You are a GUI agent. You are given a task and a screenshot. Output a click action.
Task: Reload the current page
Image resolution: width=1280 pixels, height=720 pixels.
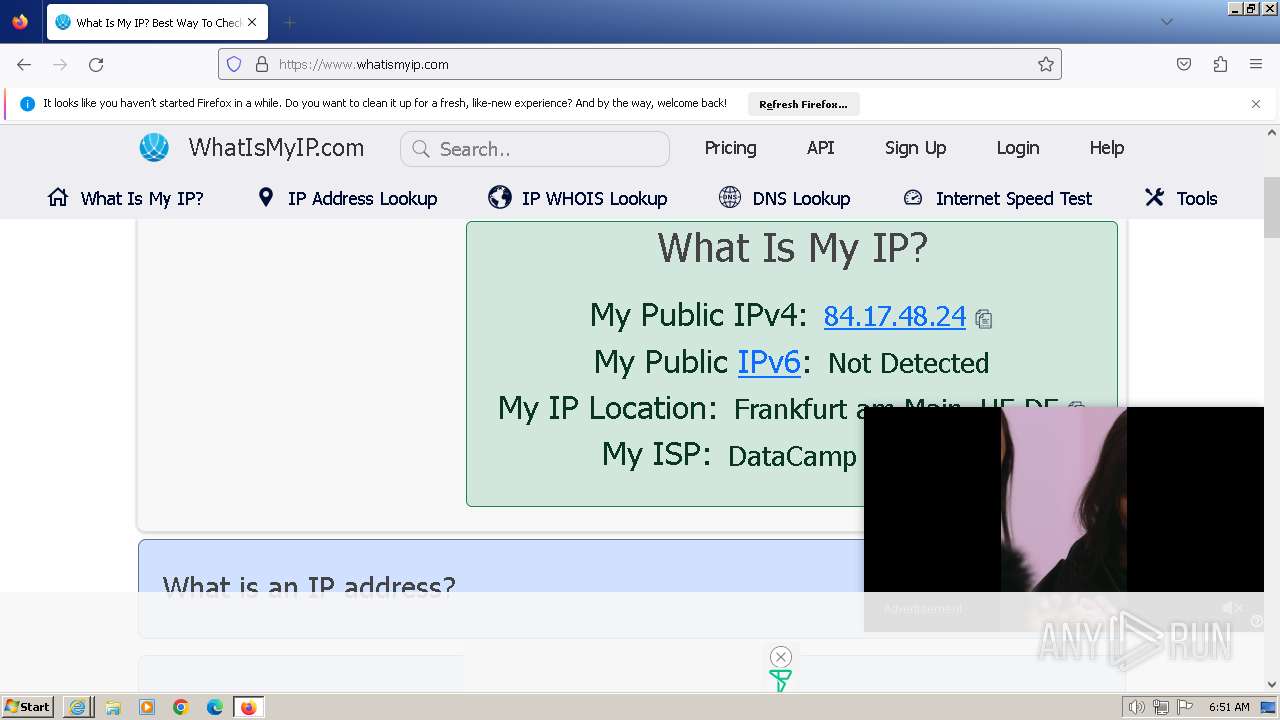(96, 64)
